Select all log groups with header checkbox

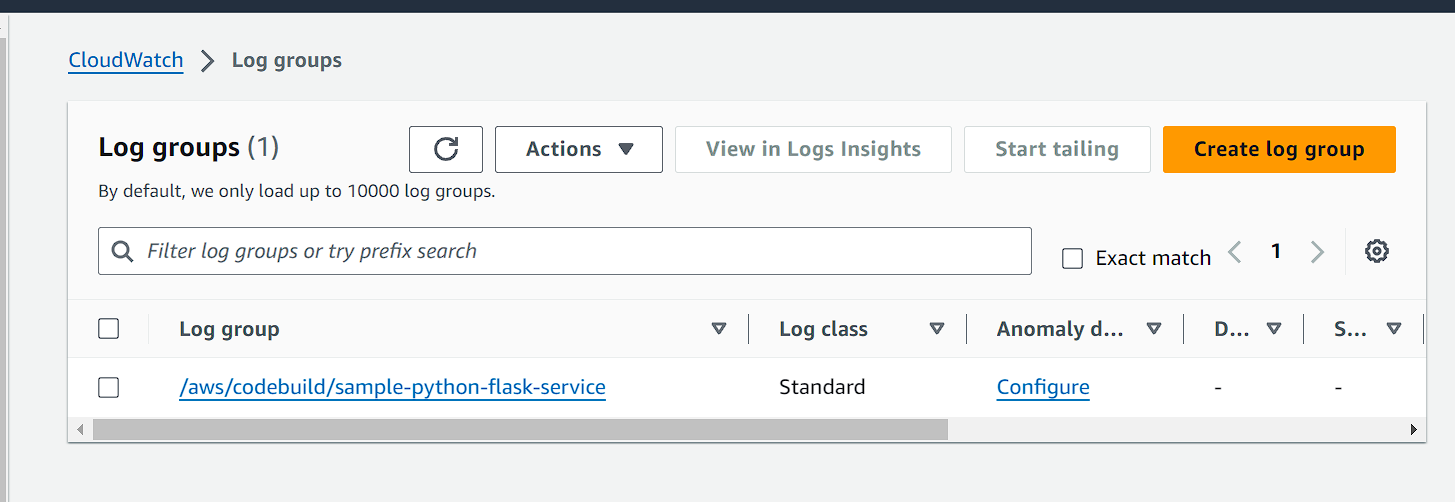[109, 329]
